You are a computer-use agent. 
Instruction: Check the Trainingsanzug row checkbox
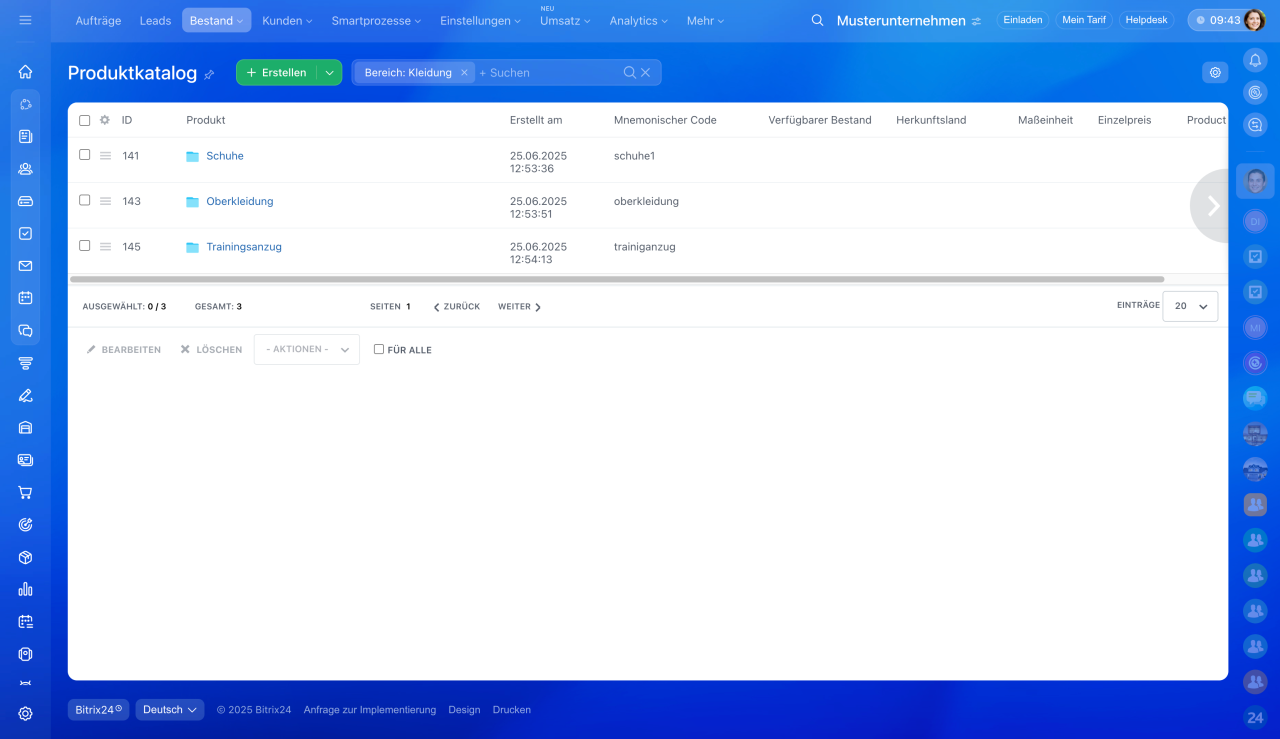(x=85, y=246)
